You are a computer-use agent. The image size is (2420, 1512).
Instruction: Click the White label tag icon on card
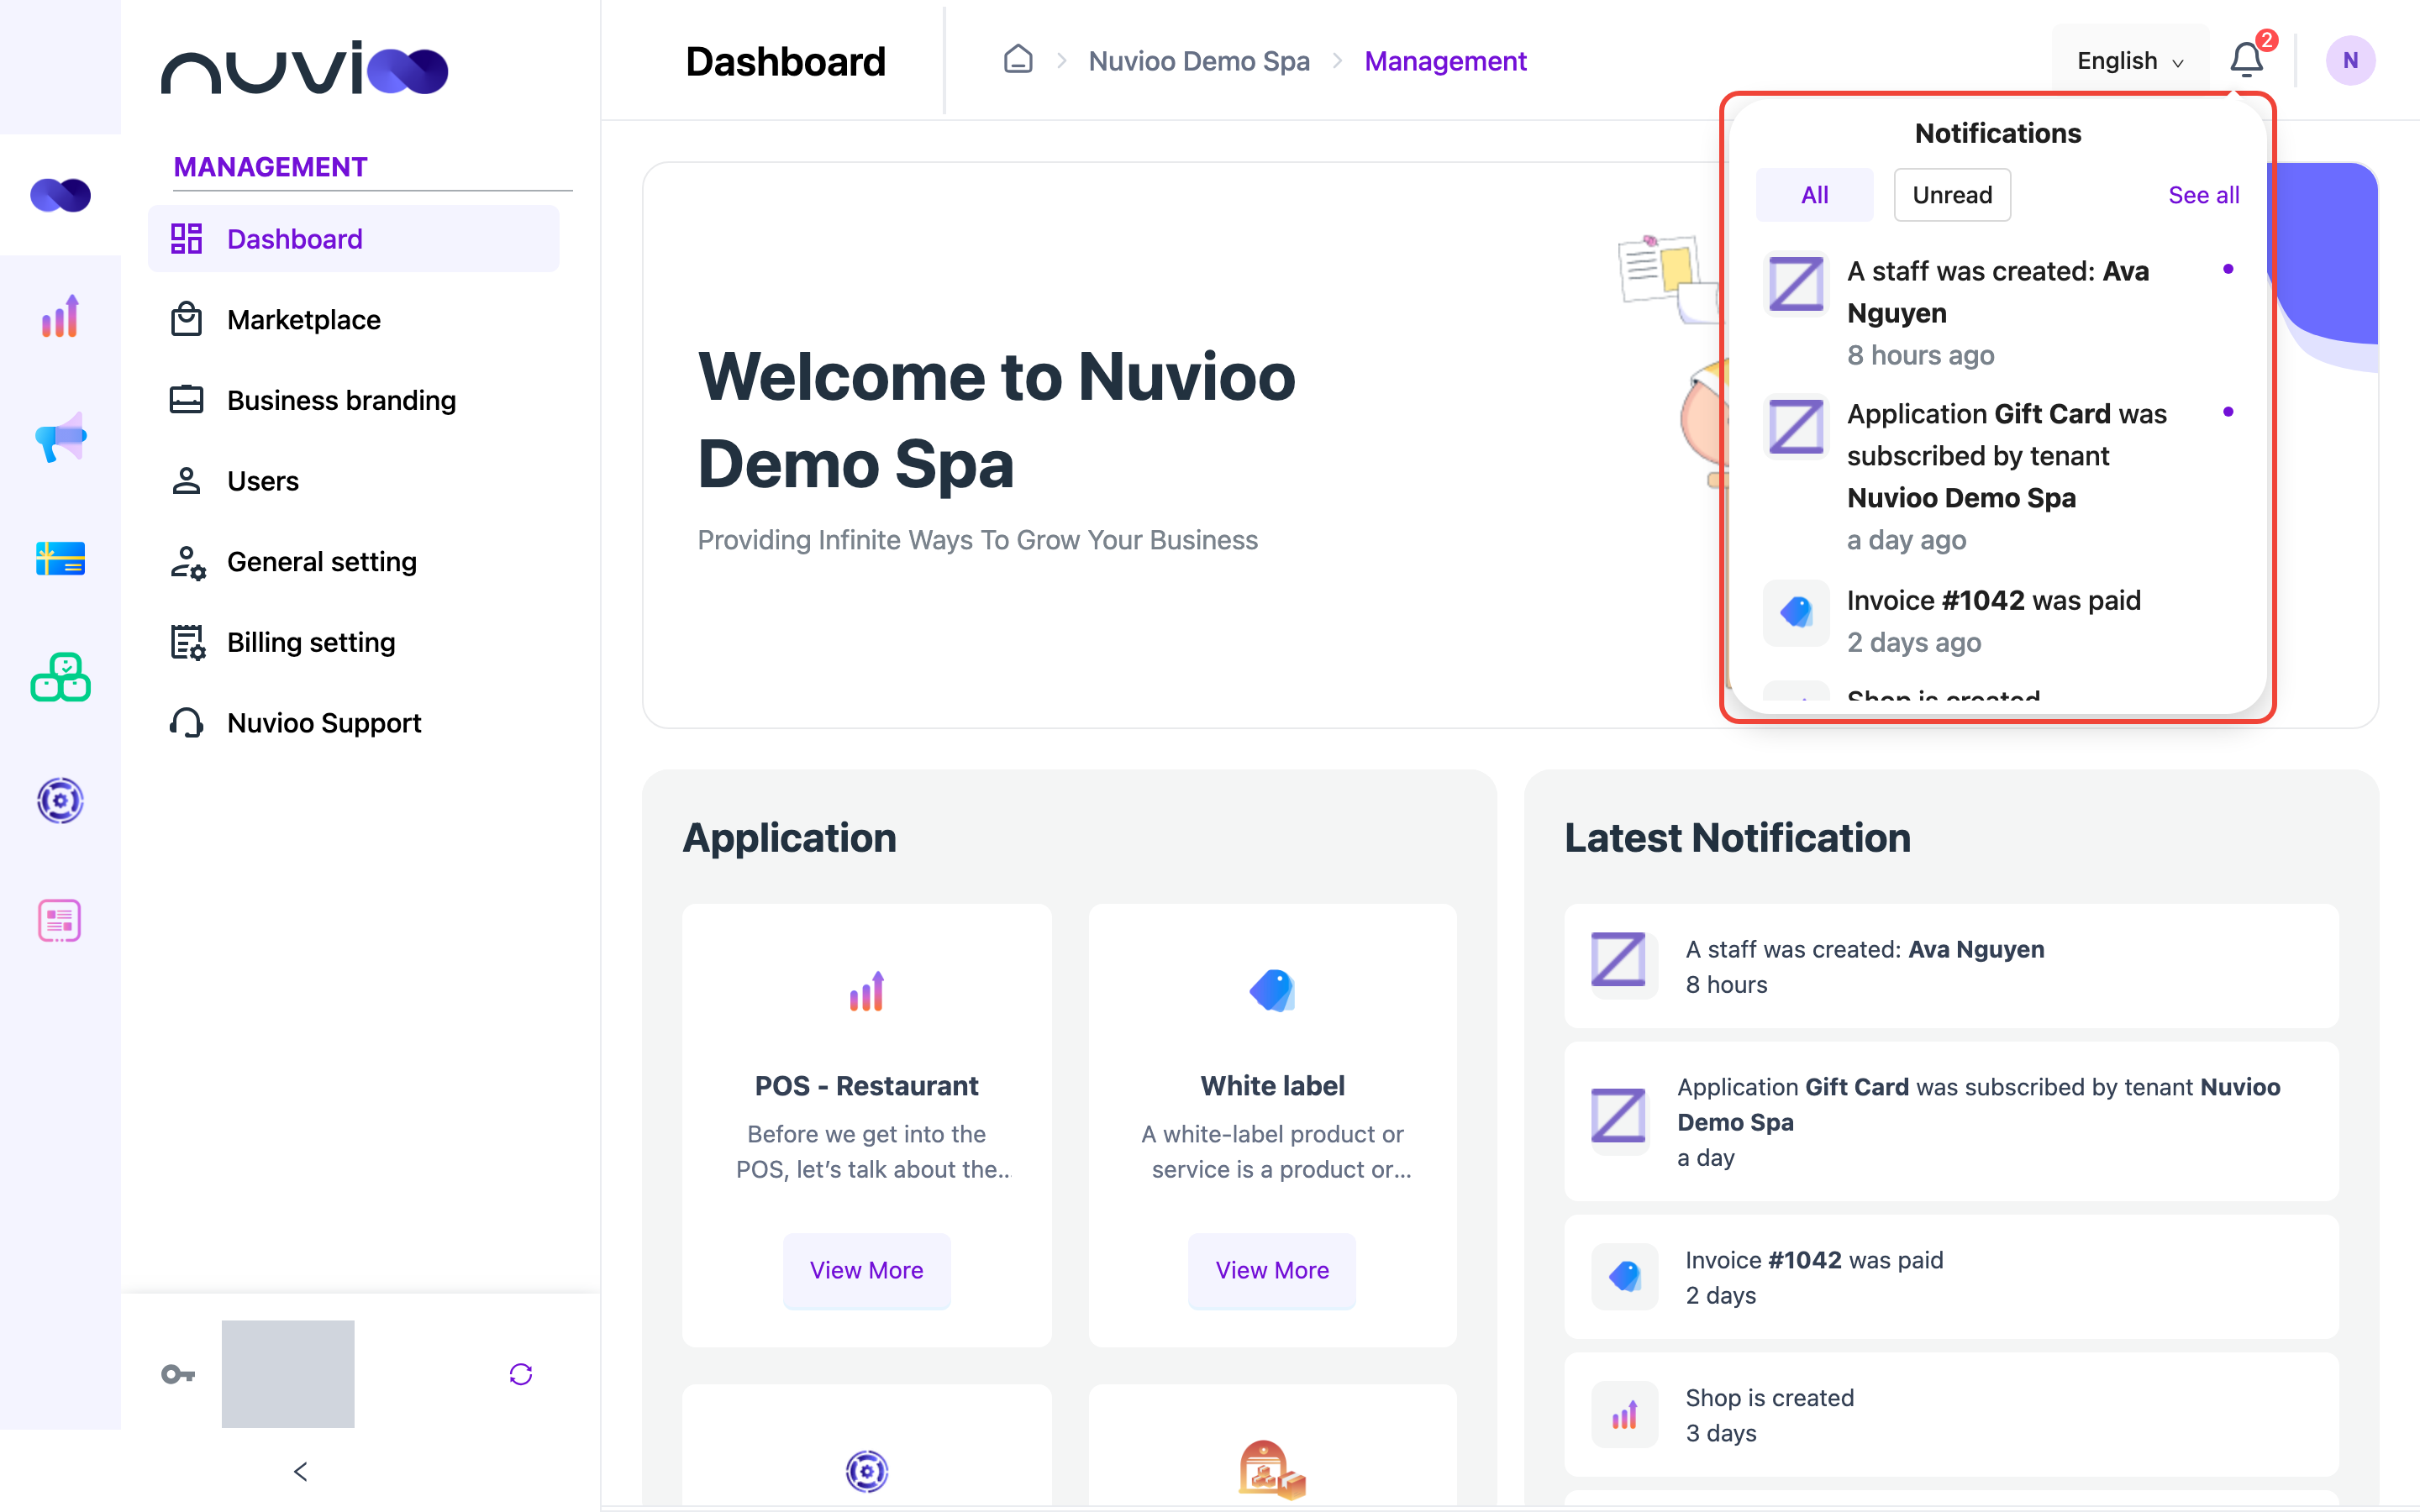[x=1272, y=990]
